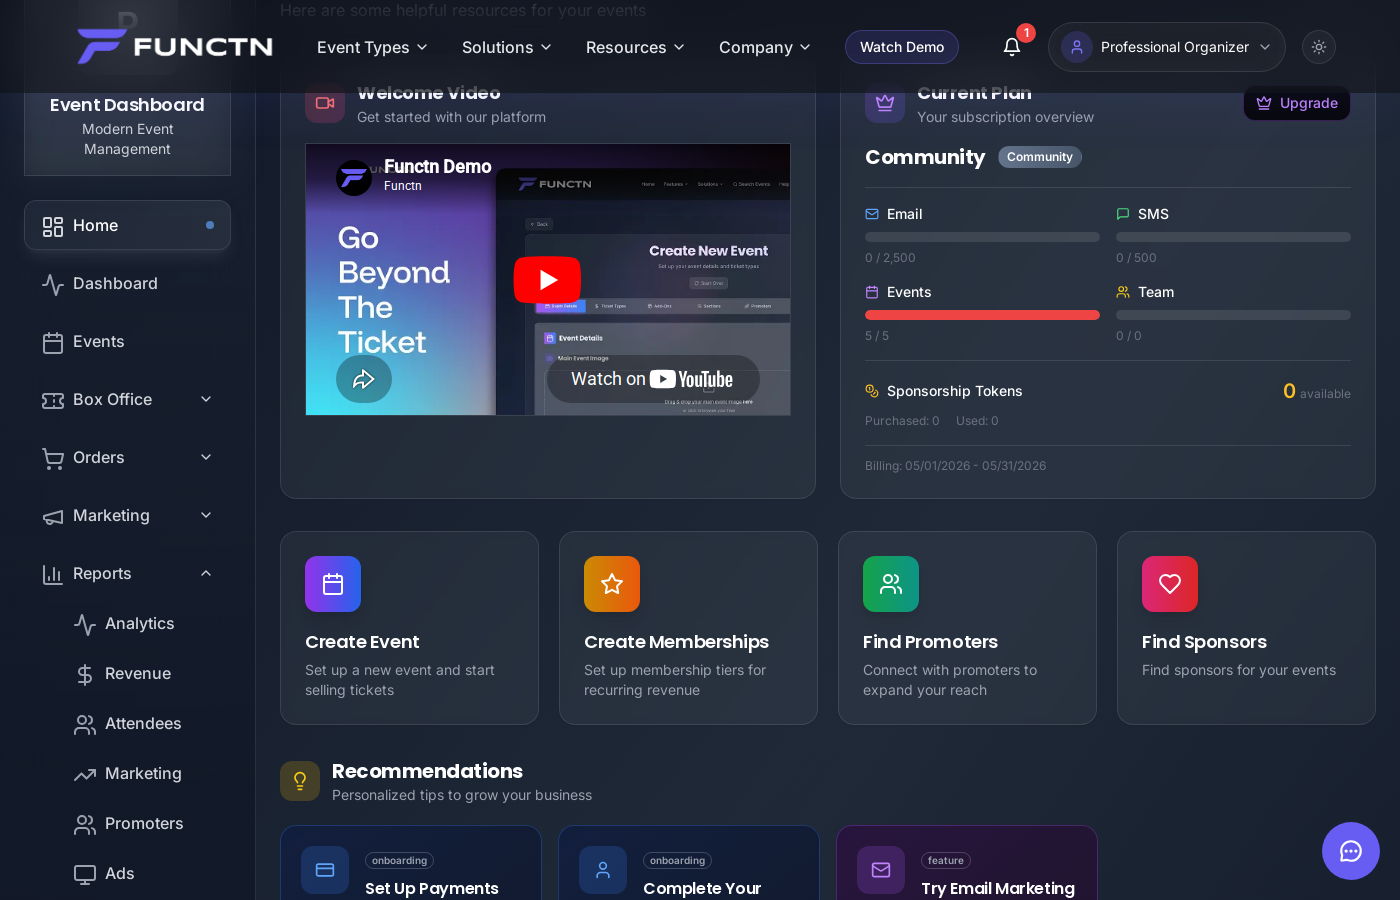Viewport: 1400px width, 900px height.
Task: Click the Functn channel avatar on video
Action: [354, 178]
